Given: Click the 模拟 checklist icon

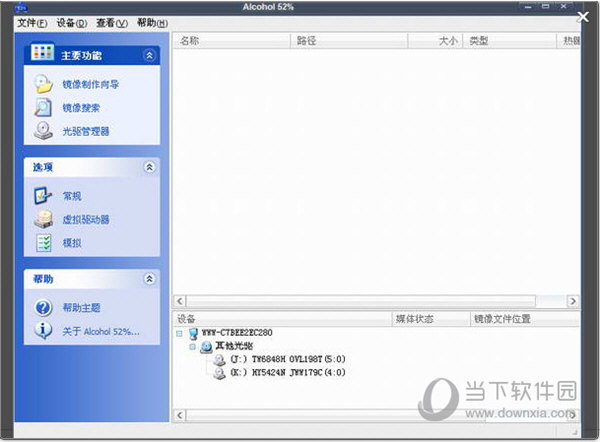Looking at the screenshot, I should [44, 243].
